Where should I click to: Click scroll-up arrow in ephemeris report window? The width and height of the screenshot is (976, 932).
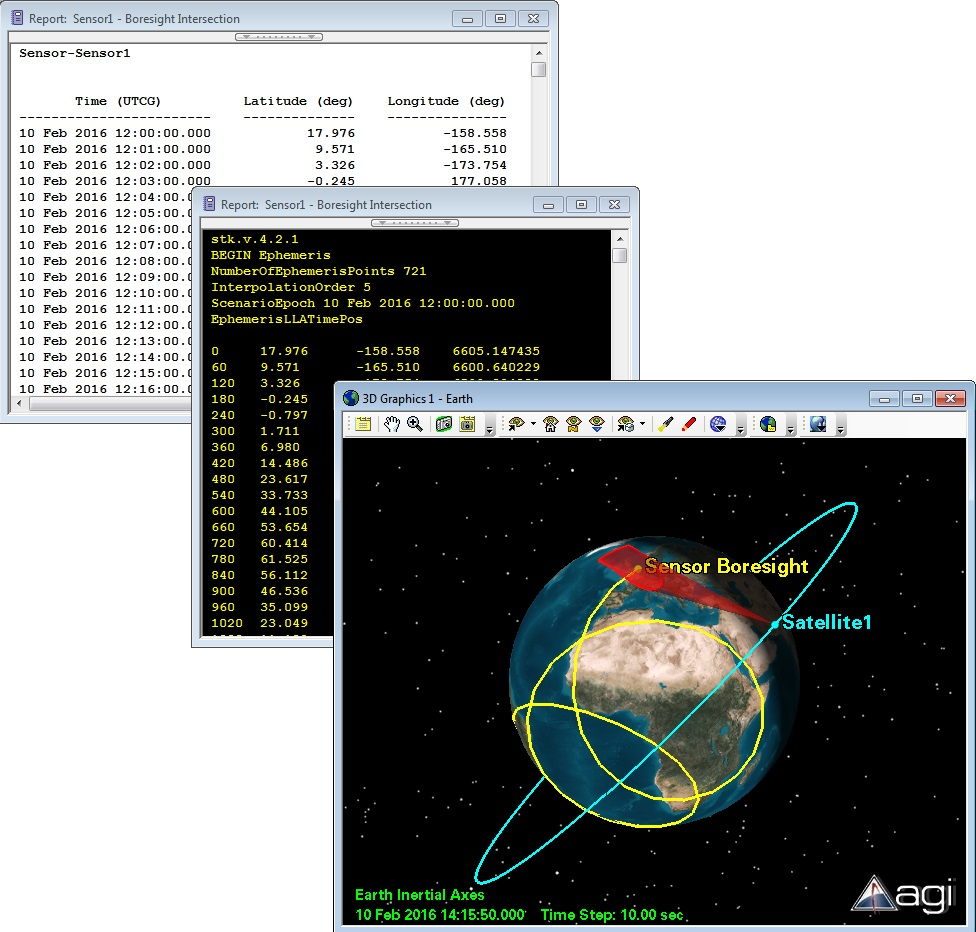[620, 239]
